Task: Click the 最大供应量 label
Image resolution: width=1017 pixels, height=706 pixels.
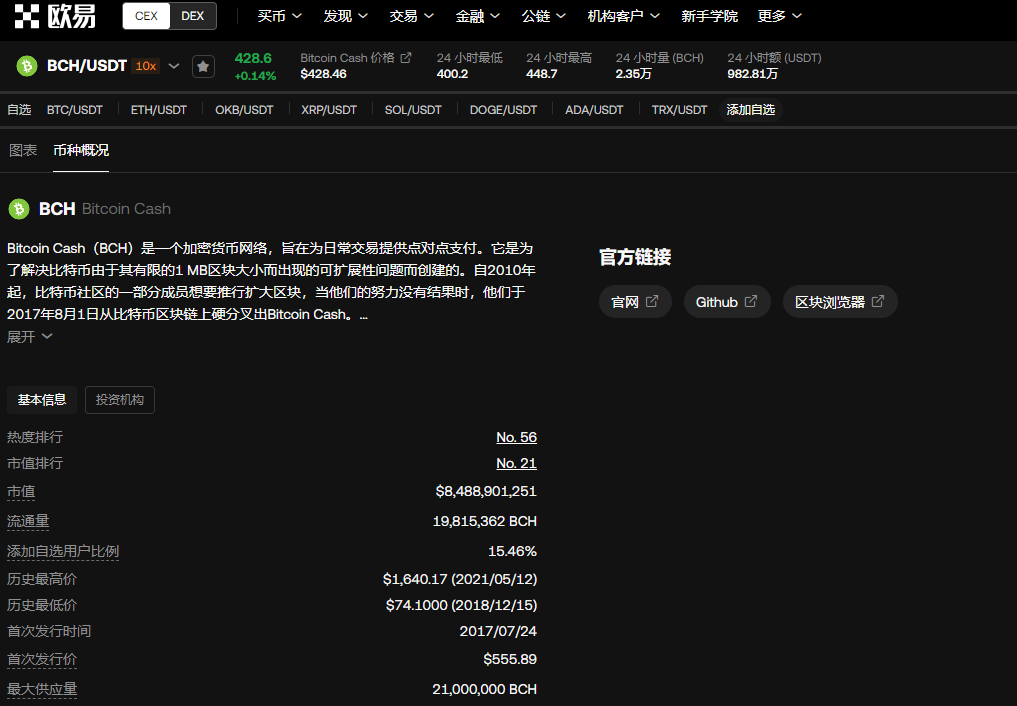Action: pyautogui.click(x=42, y=689)
